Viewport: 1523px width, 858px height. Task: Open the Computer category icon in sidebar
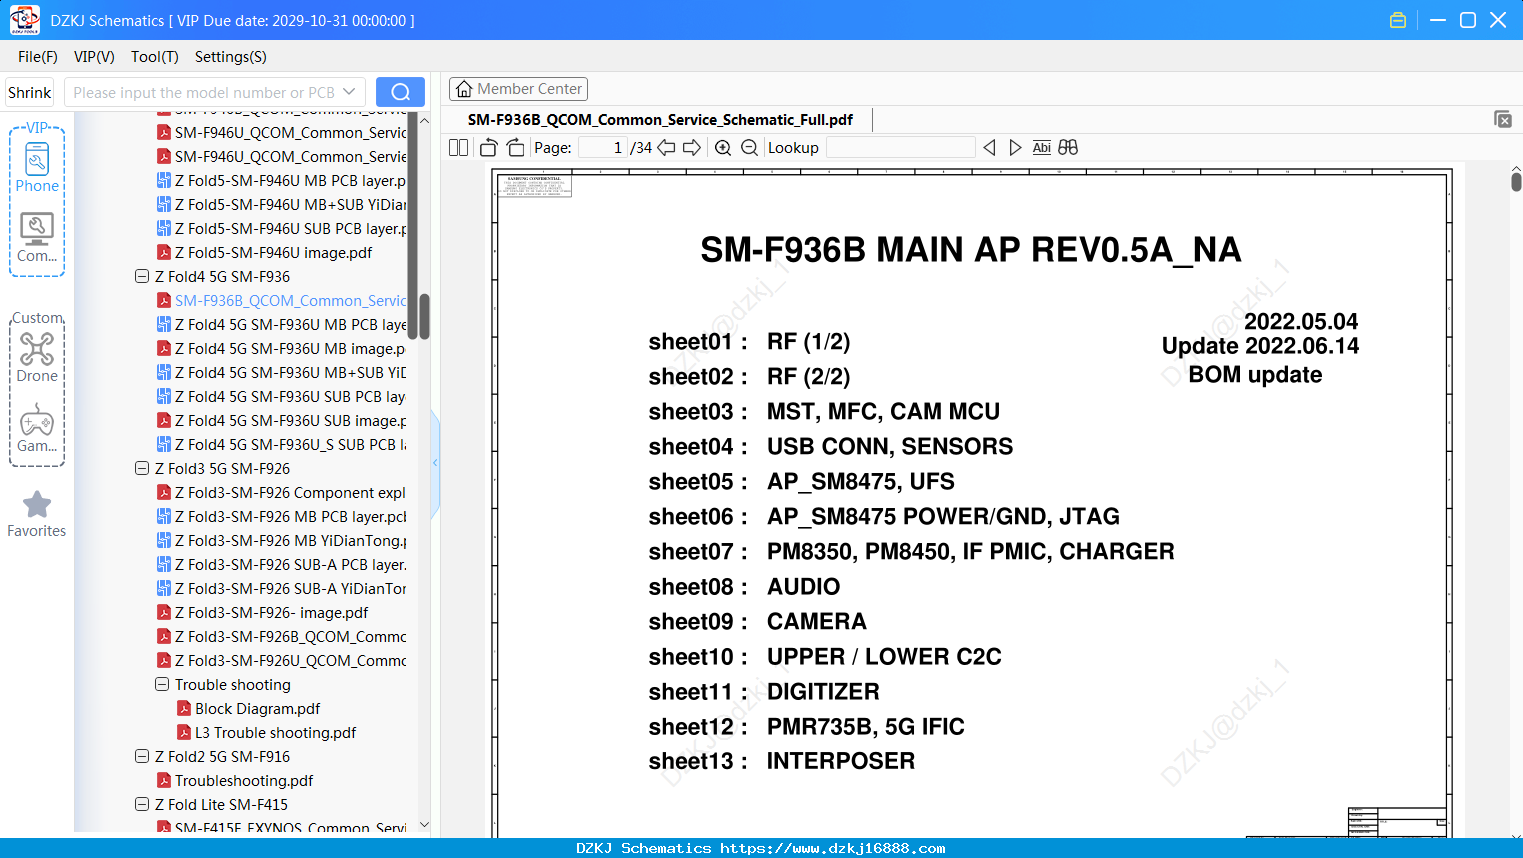point(37,237)
